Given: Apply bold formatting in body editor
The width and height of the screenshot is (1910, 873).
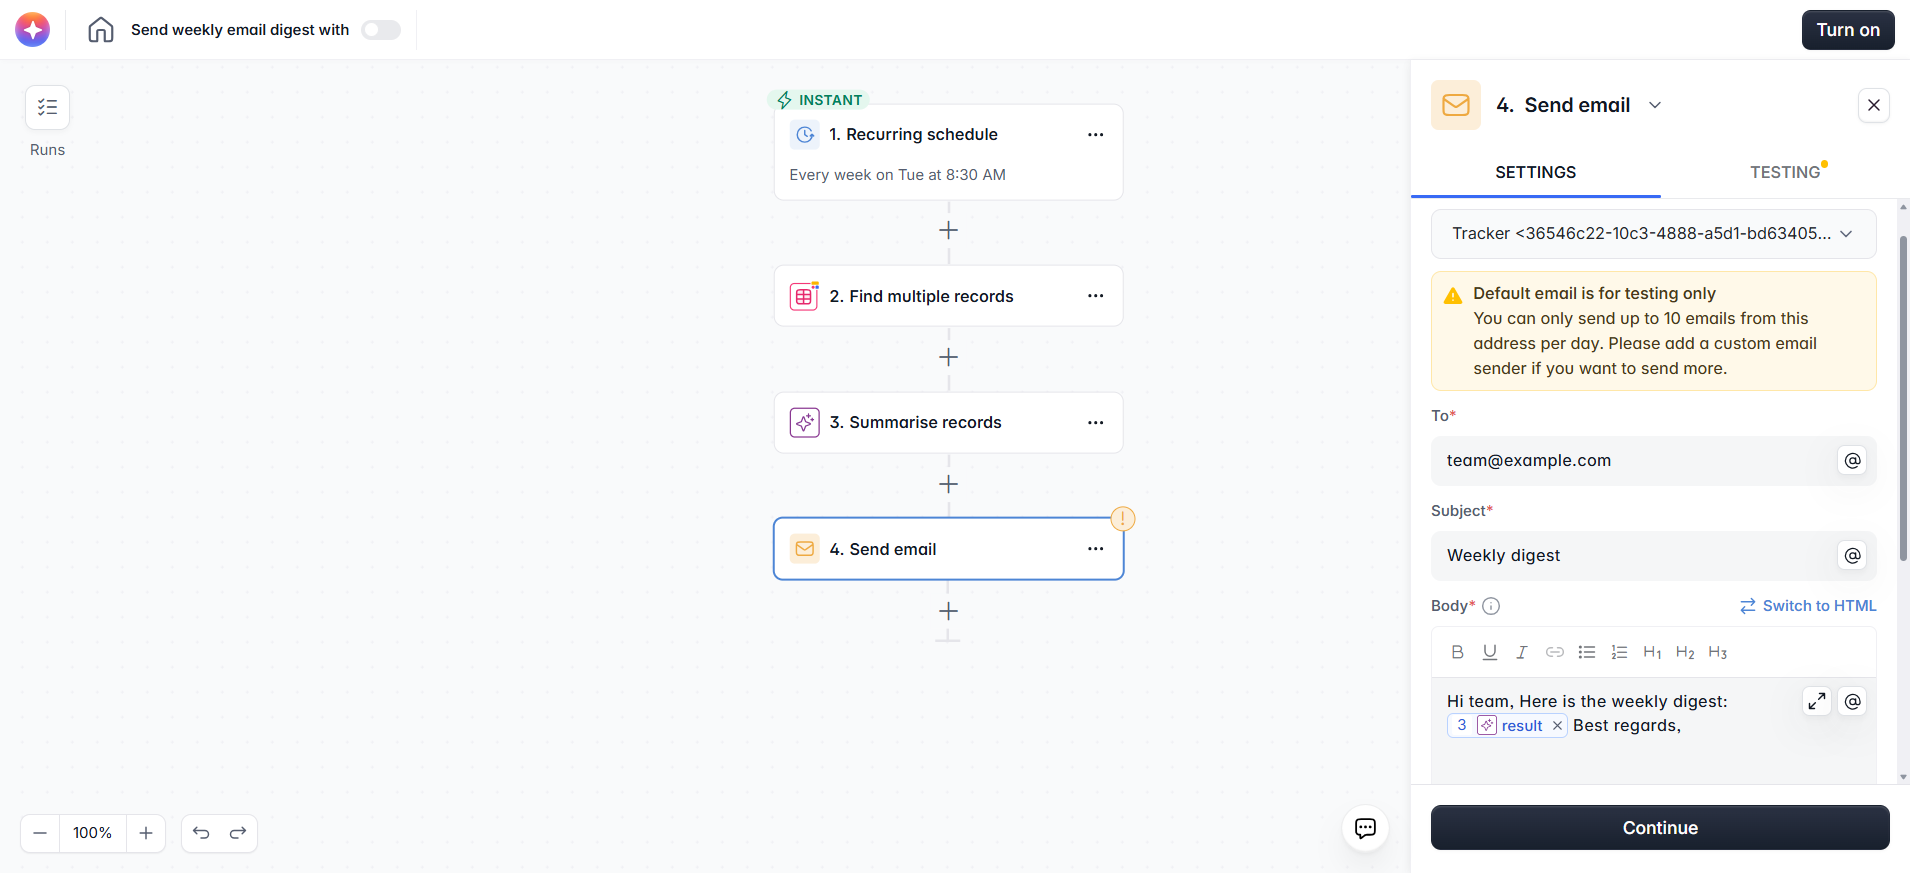Looking at the screenshot, I should click(1458, 652).
